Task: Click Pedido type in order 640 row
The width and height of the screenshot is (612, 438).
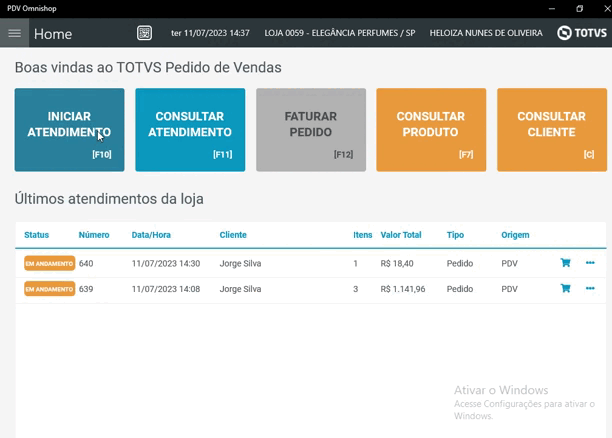Action: (x=460, y=264)
